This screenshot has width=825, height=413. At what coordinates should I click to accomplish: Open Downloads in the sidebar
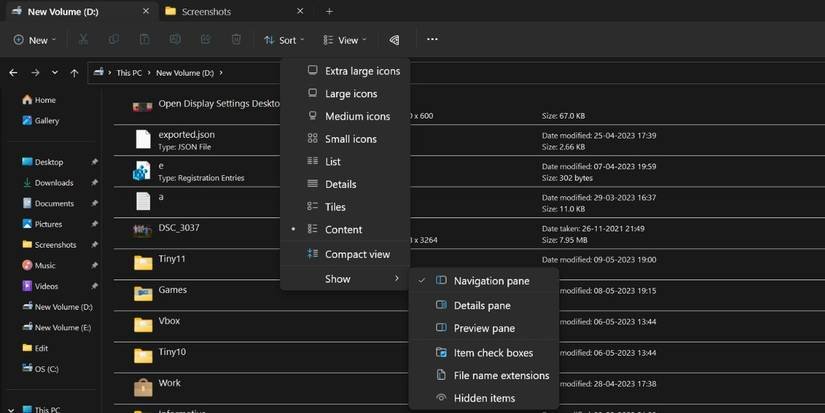54,183
